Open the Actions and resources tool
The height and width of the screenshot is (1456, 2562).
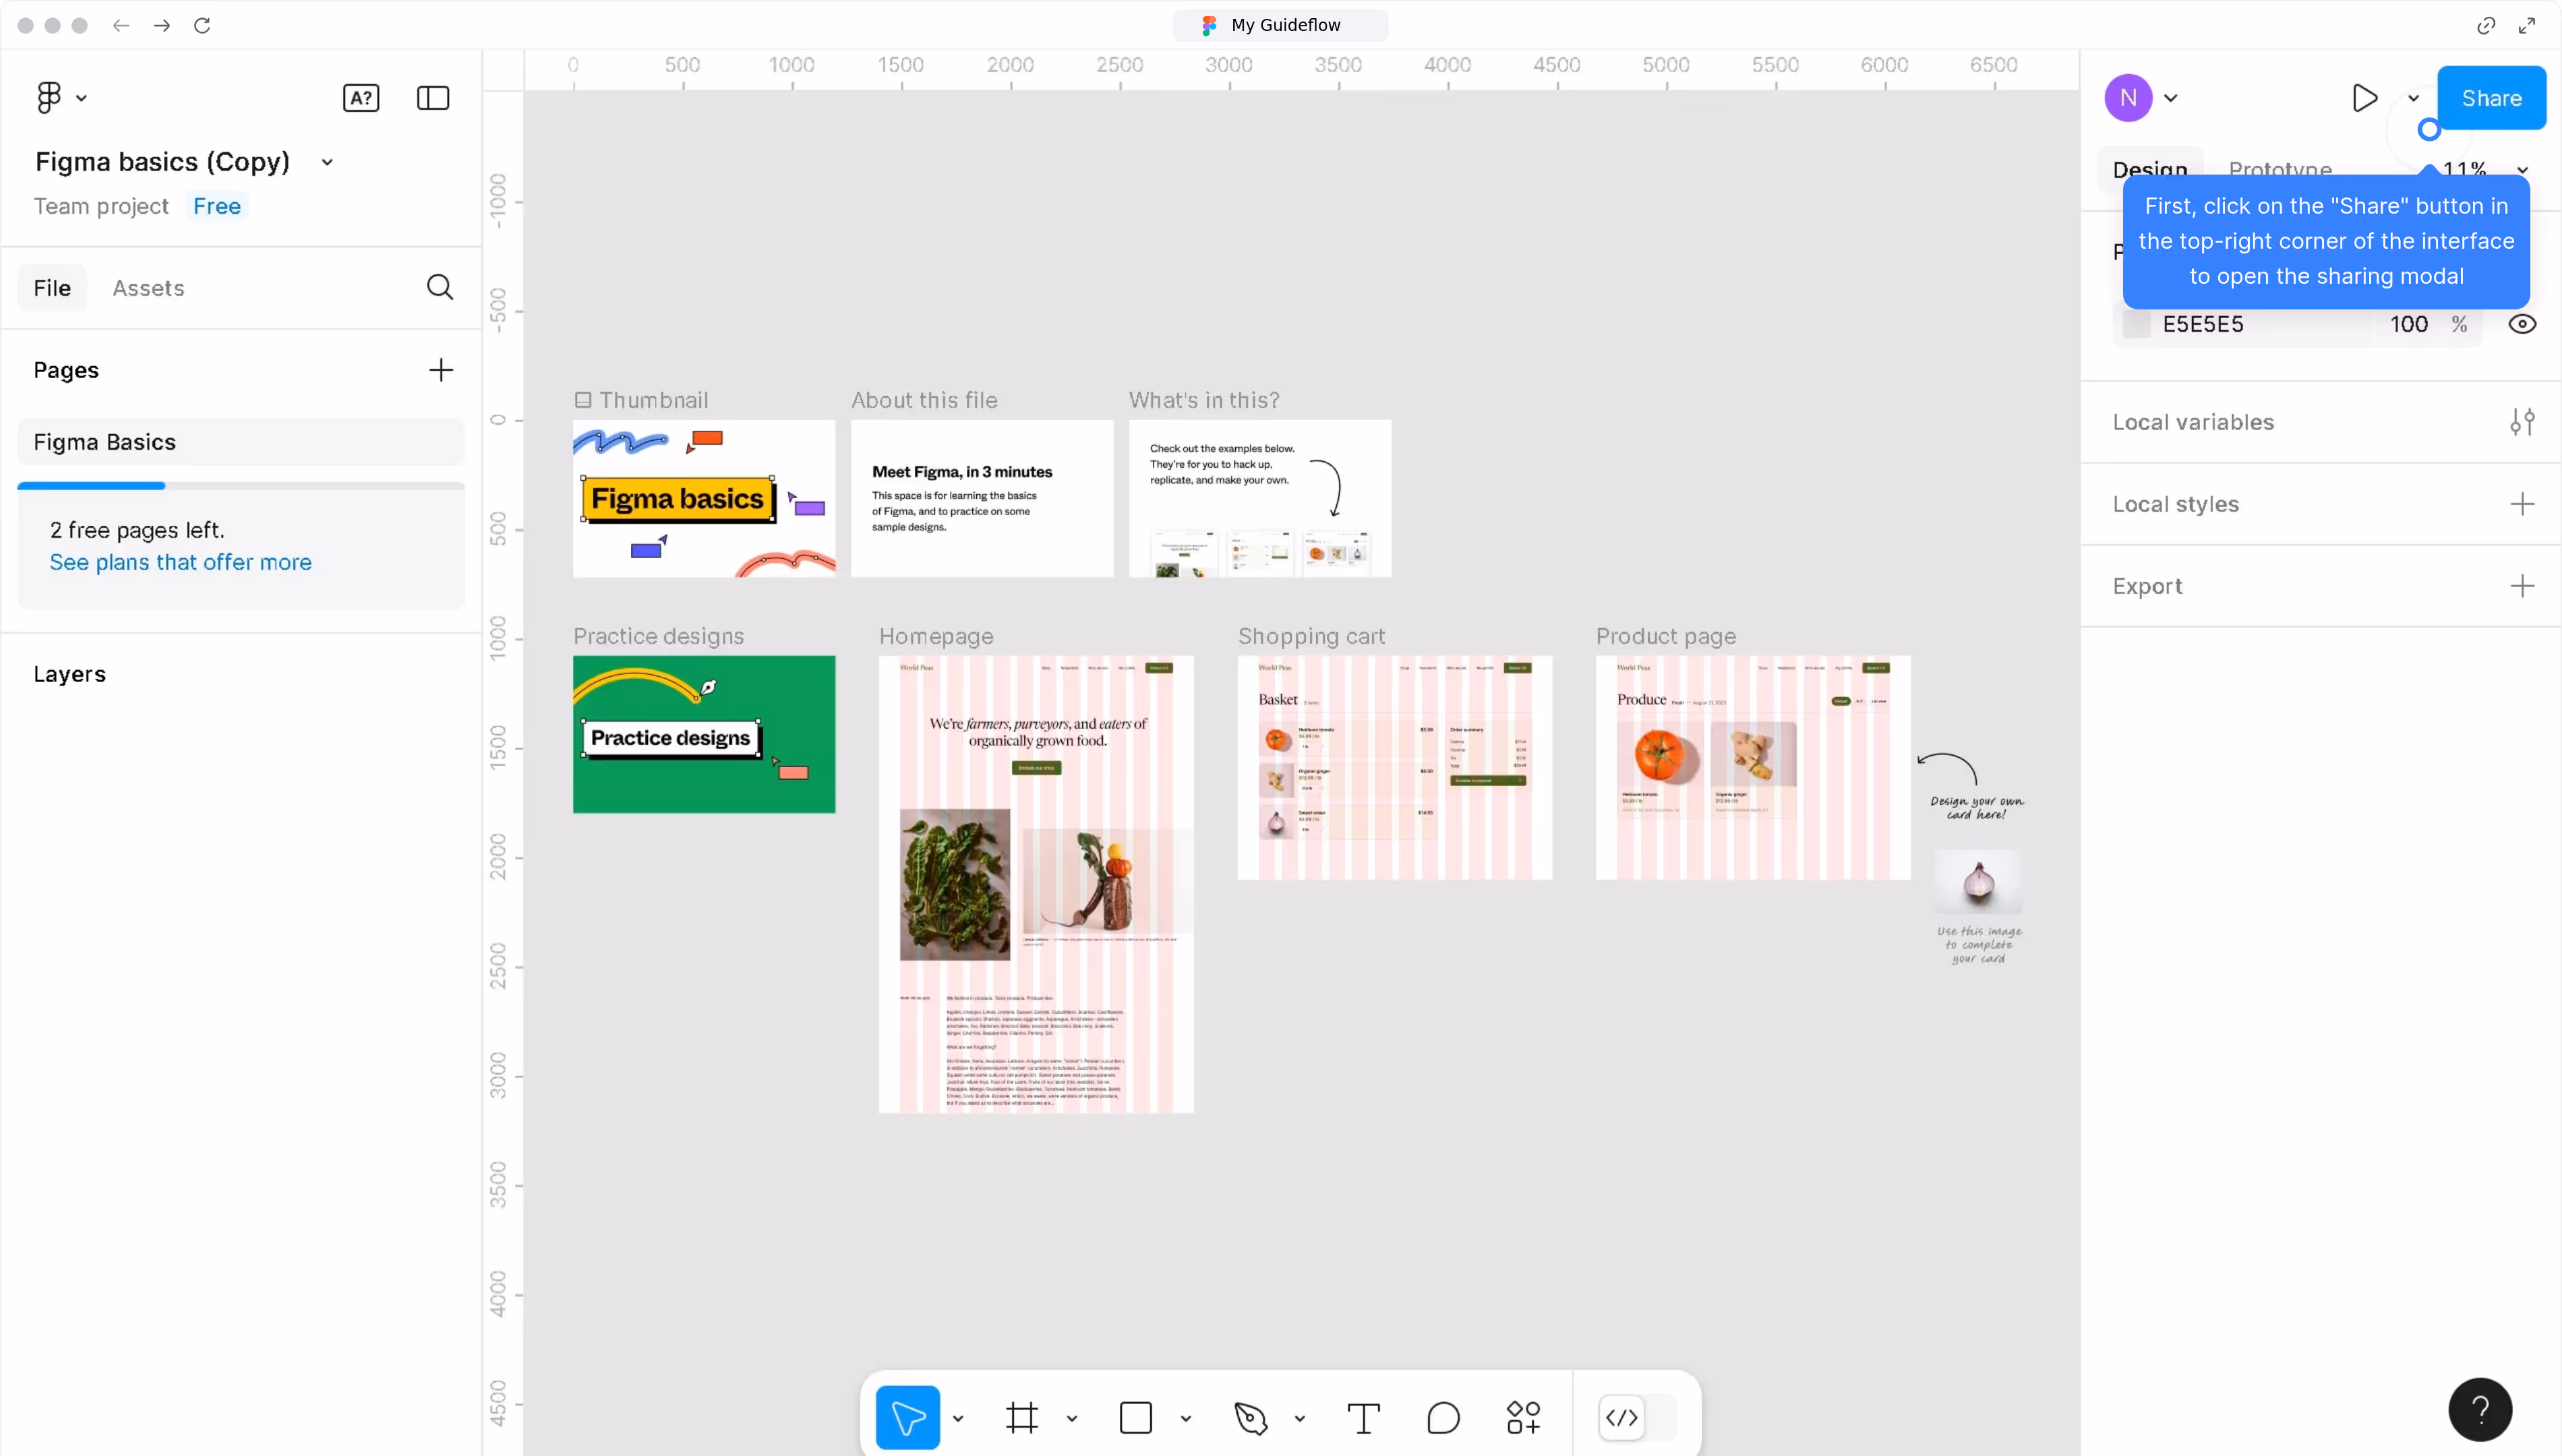click(x=1523, y=1417)
